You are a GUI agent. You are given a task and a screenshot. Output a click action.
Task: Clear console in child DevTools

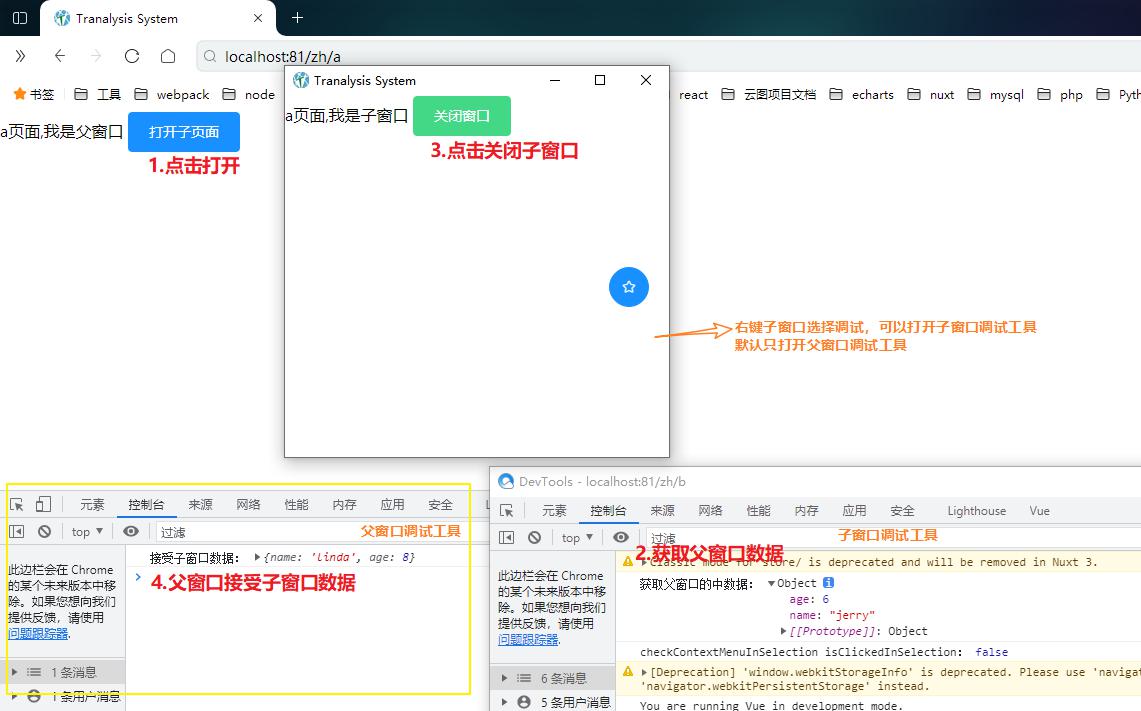coord(535,537)
